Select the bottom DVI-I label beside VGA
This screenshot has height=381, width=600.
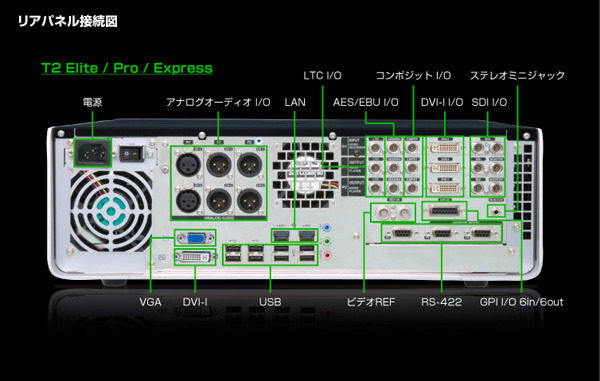[x=195, y=302]
